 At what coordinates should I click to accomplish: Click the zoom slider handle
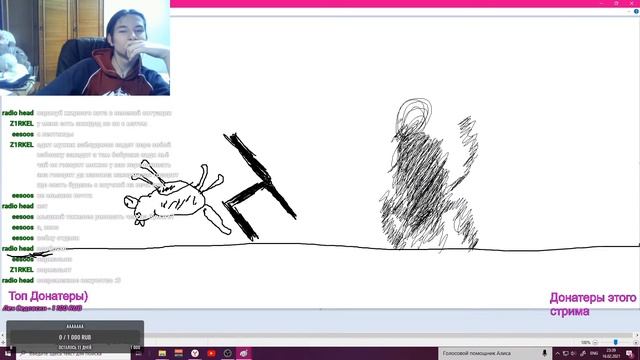616,342
